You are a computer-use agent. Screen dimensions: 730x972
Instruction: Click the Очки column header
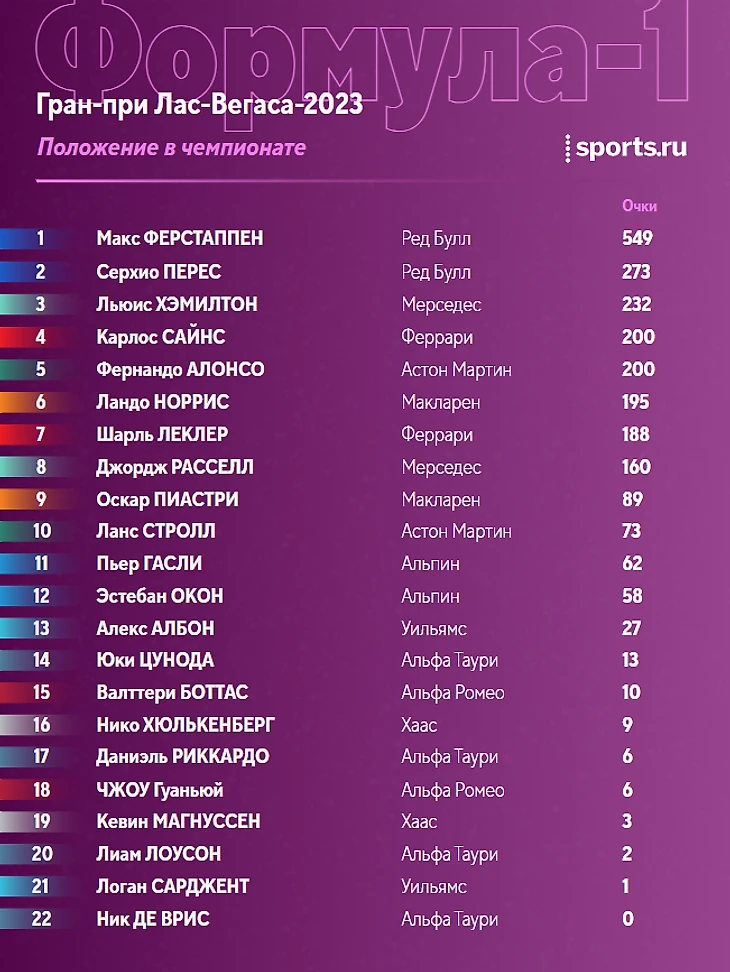tap(639, 206)
